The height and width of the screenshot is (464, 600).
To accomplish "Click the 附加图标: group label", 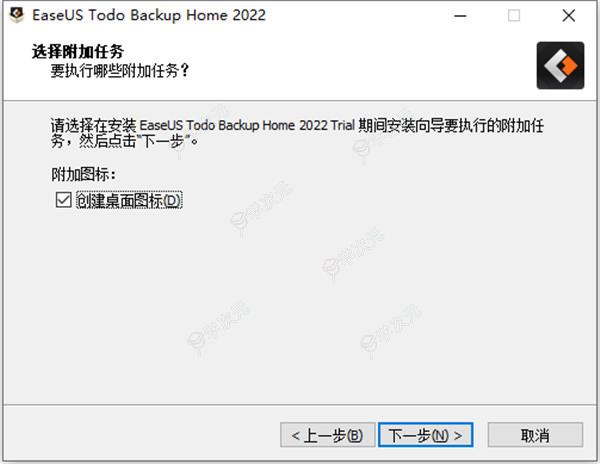I will (83, 174).
